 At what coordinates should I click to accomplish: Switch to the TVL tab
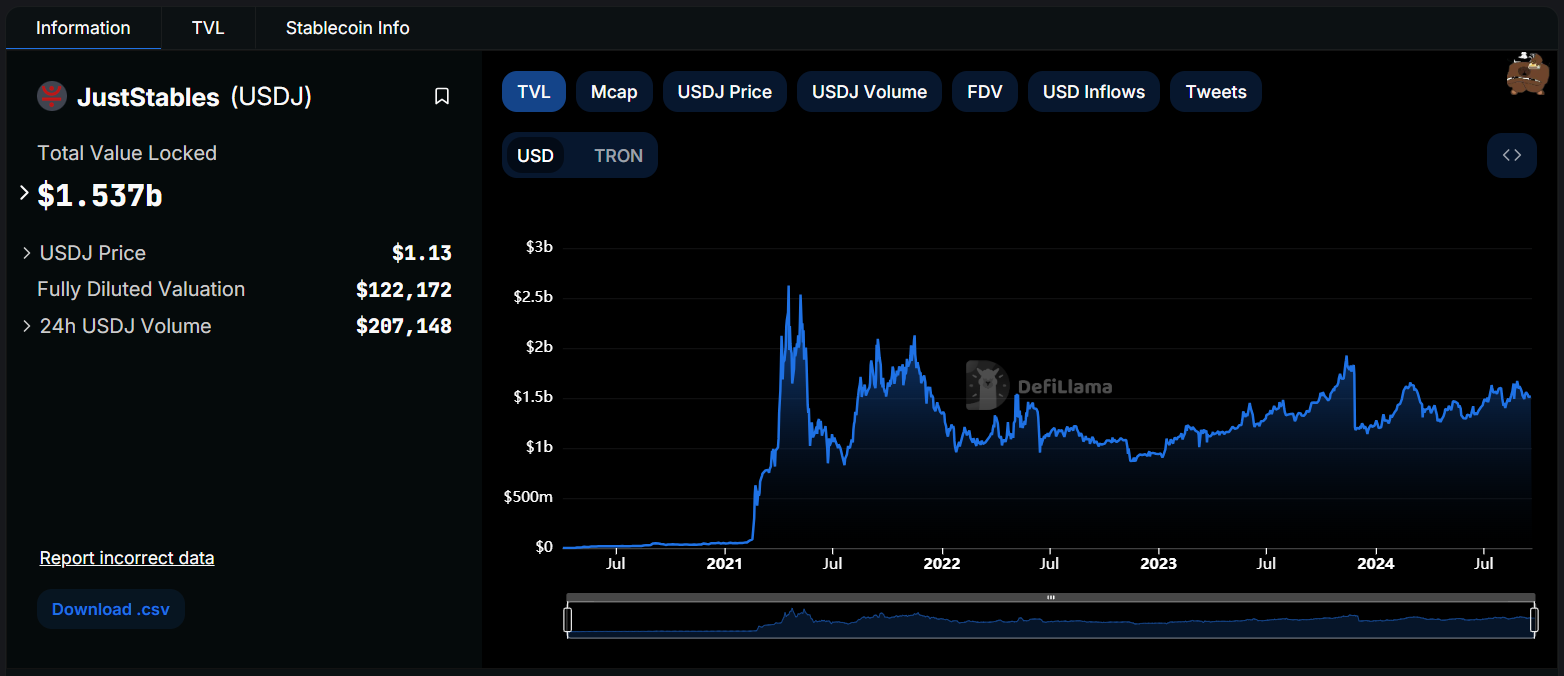[208, 28]
